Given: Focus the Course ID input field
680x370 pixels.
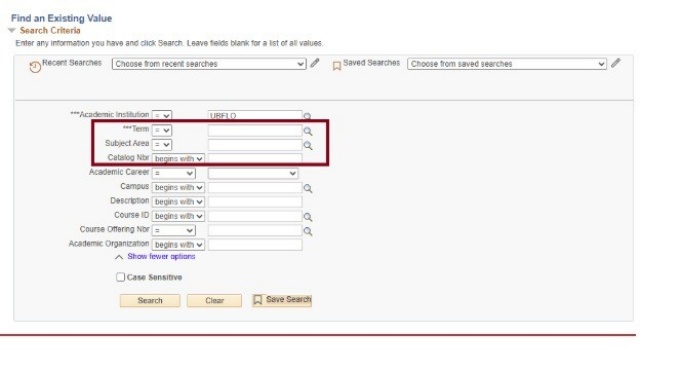Looking at the screenshot, I should point(255,216).
